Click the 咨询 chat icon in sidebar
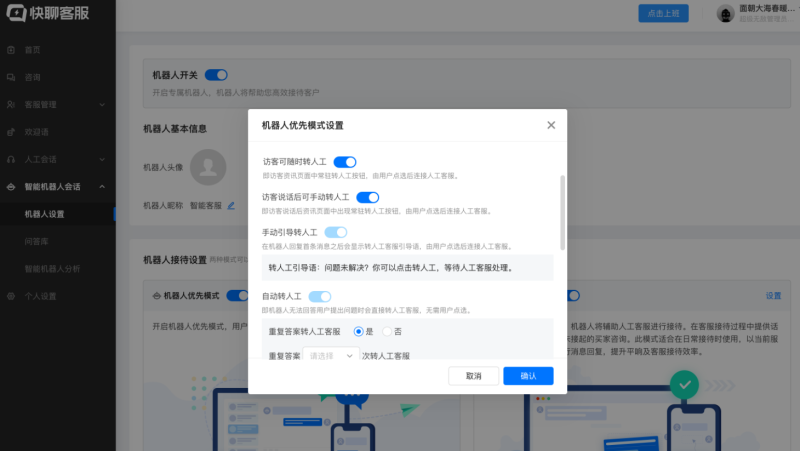The height and width of the screenshot is (451, 800). coord(11,78)
